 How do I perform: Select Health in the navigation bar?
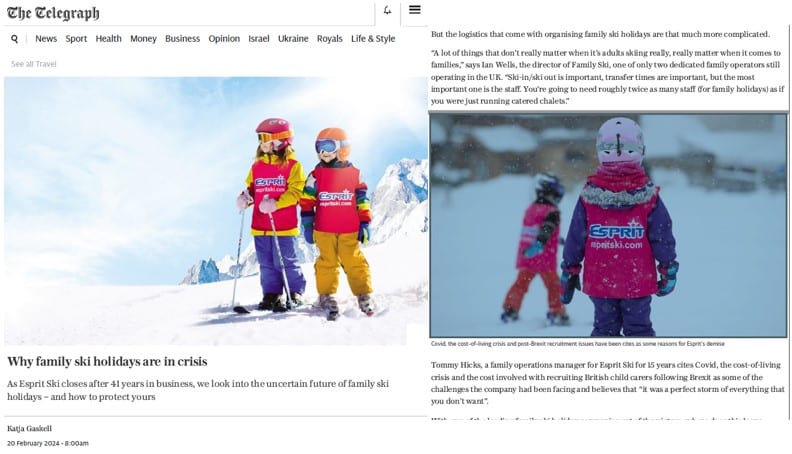point(109,39)
